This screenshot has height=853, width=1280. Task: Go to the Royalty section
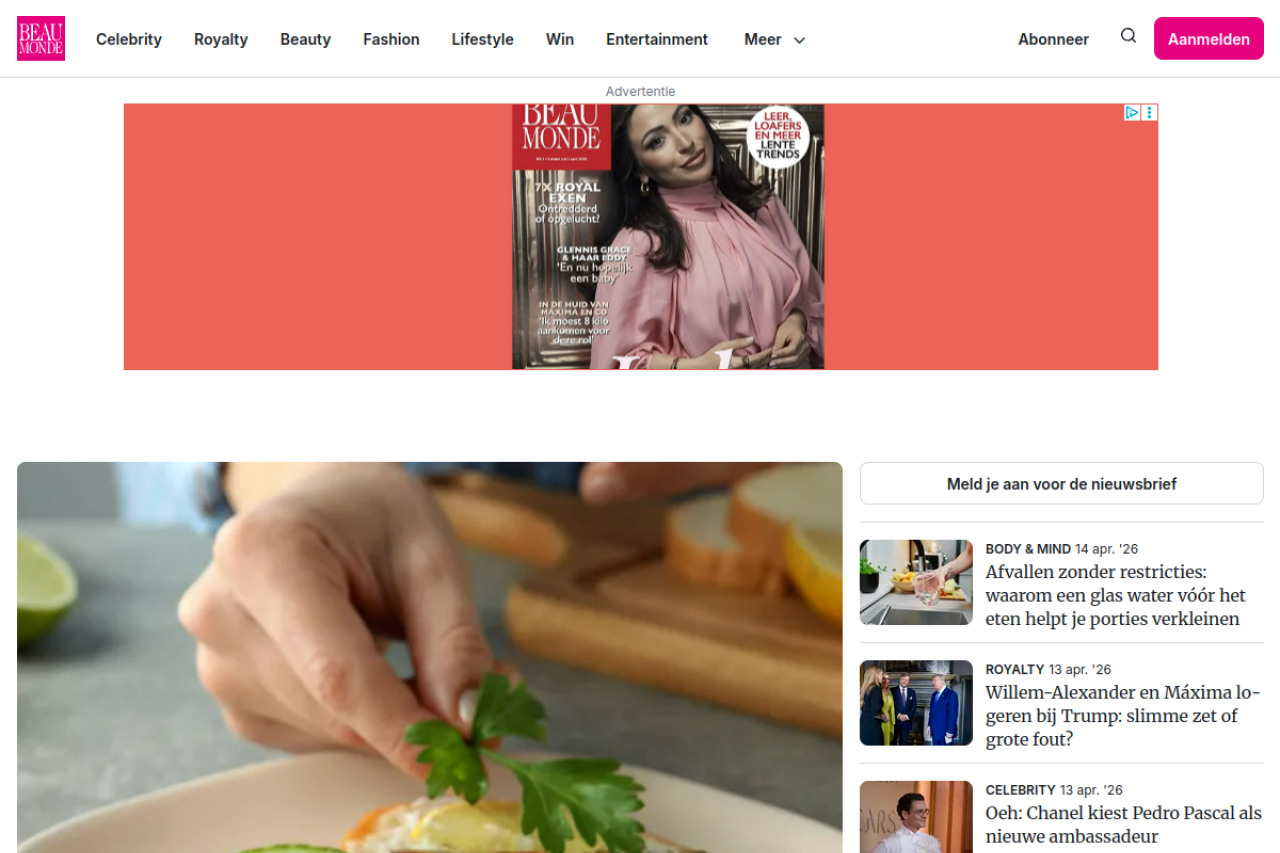(x=221, y=40)
